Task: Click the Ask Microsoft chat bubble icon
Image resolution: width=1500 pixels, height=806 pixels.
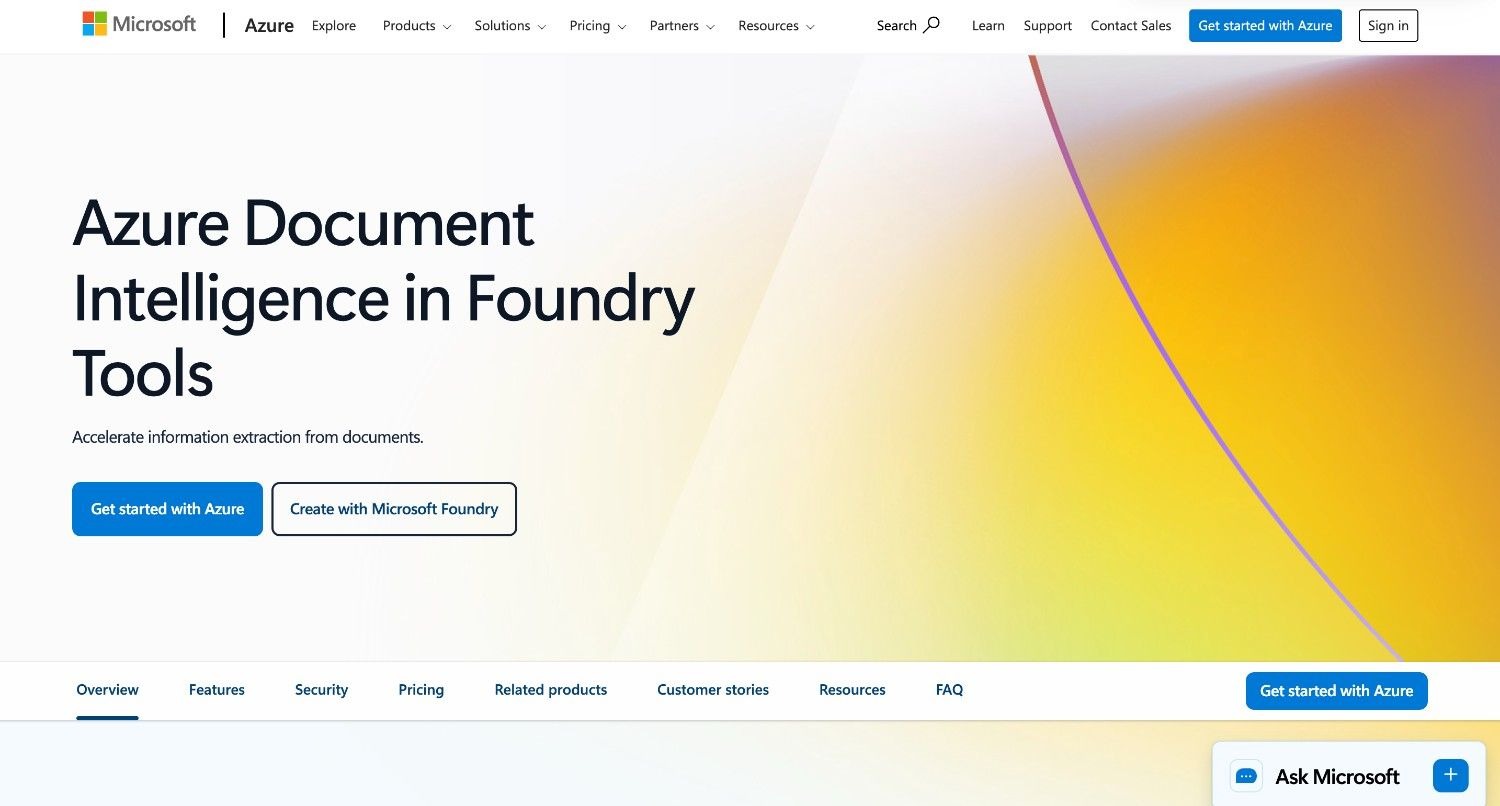Action: 1246,776
